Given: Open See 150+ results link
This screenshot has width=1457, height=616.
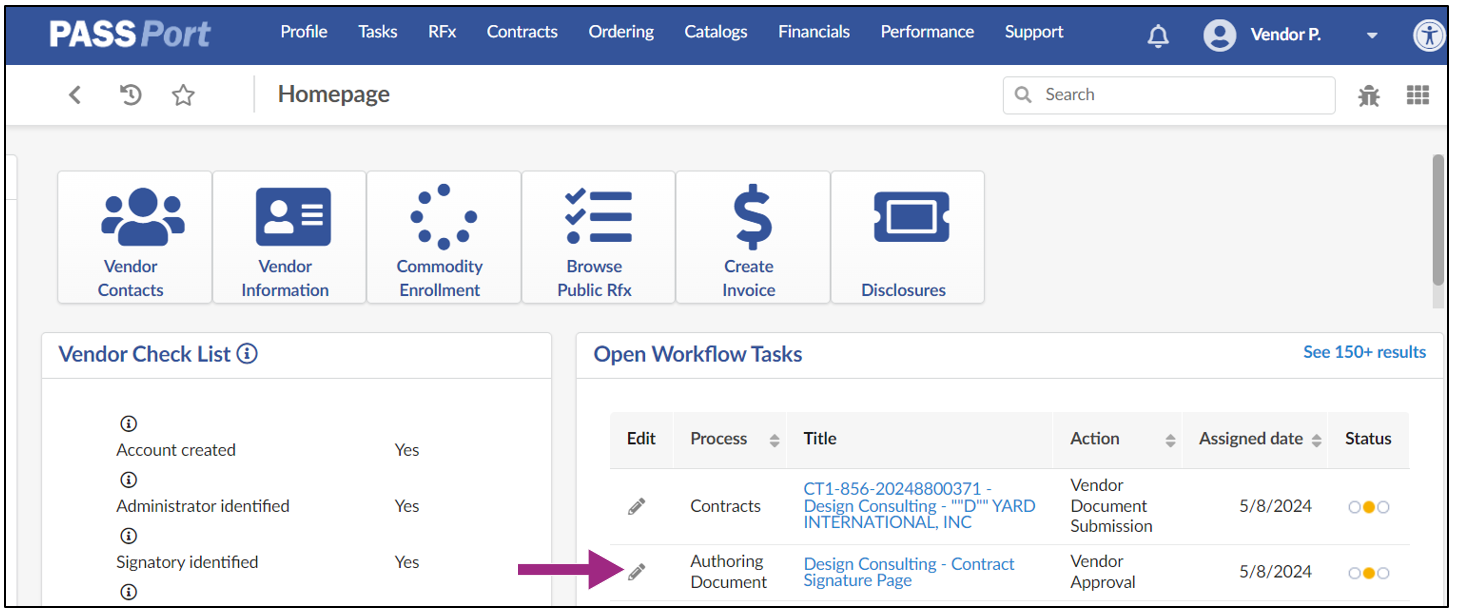Looking at the screenshot, I should click(x=1364, y=352).
